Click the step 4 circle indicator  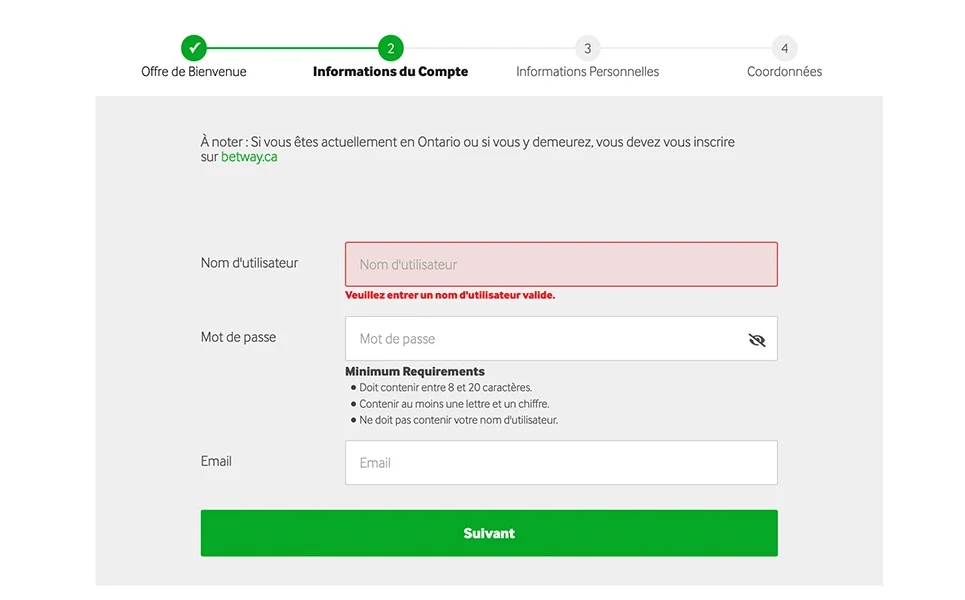click(784, 47)
